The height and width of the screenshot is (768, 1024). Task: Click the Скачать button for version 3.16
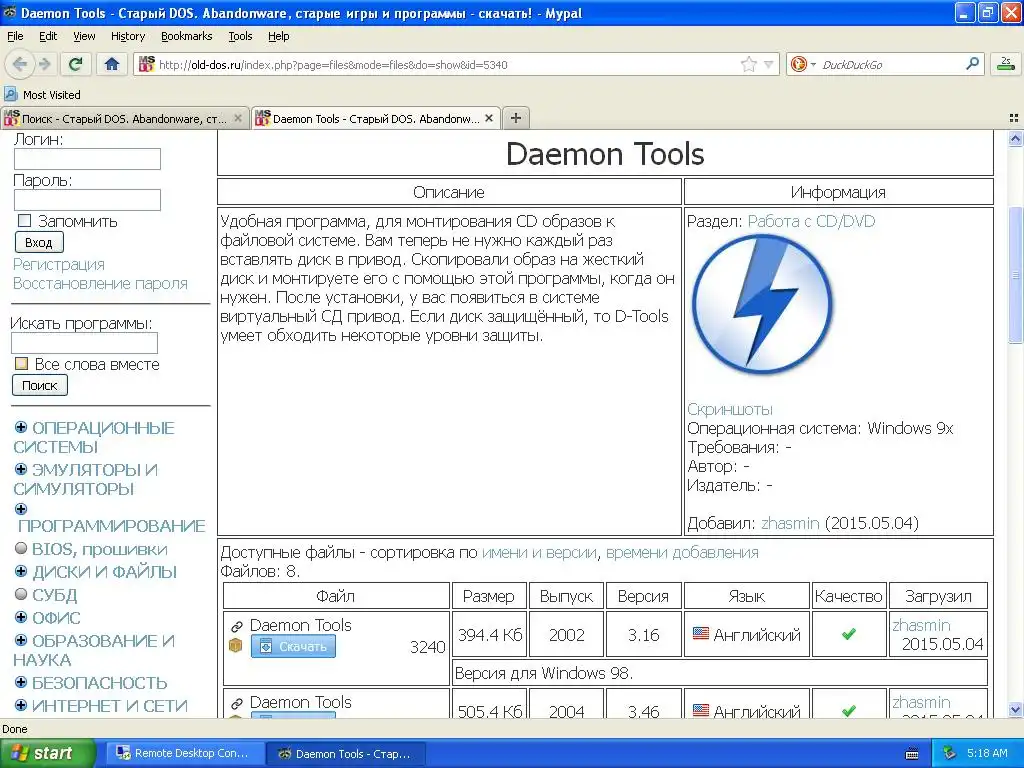tap(293, 647)
